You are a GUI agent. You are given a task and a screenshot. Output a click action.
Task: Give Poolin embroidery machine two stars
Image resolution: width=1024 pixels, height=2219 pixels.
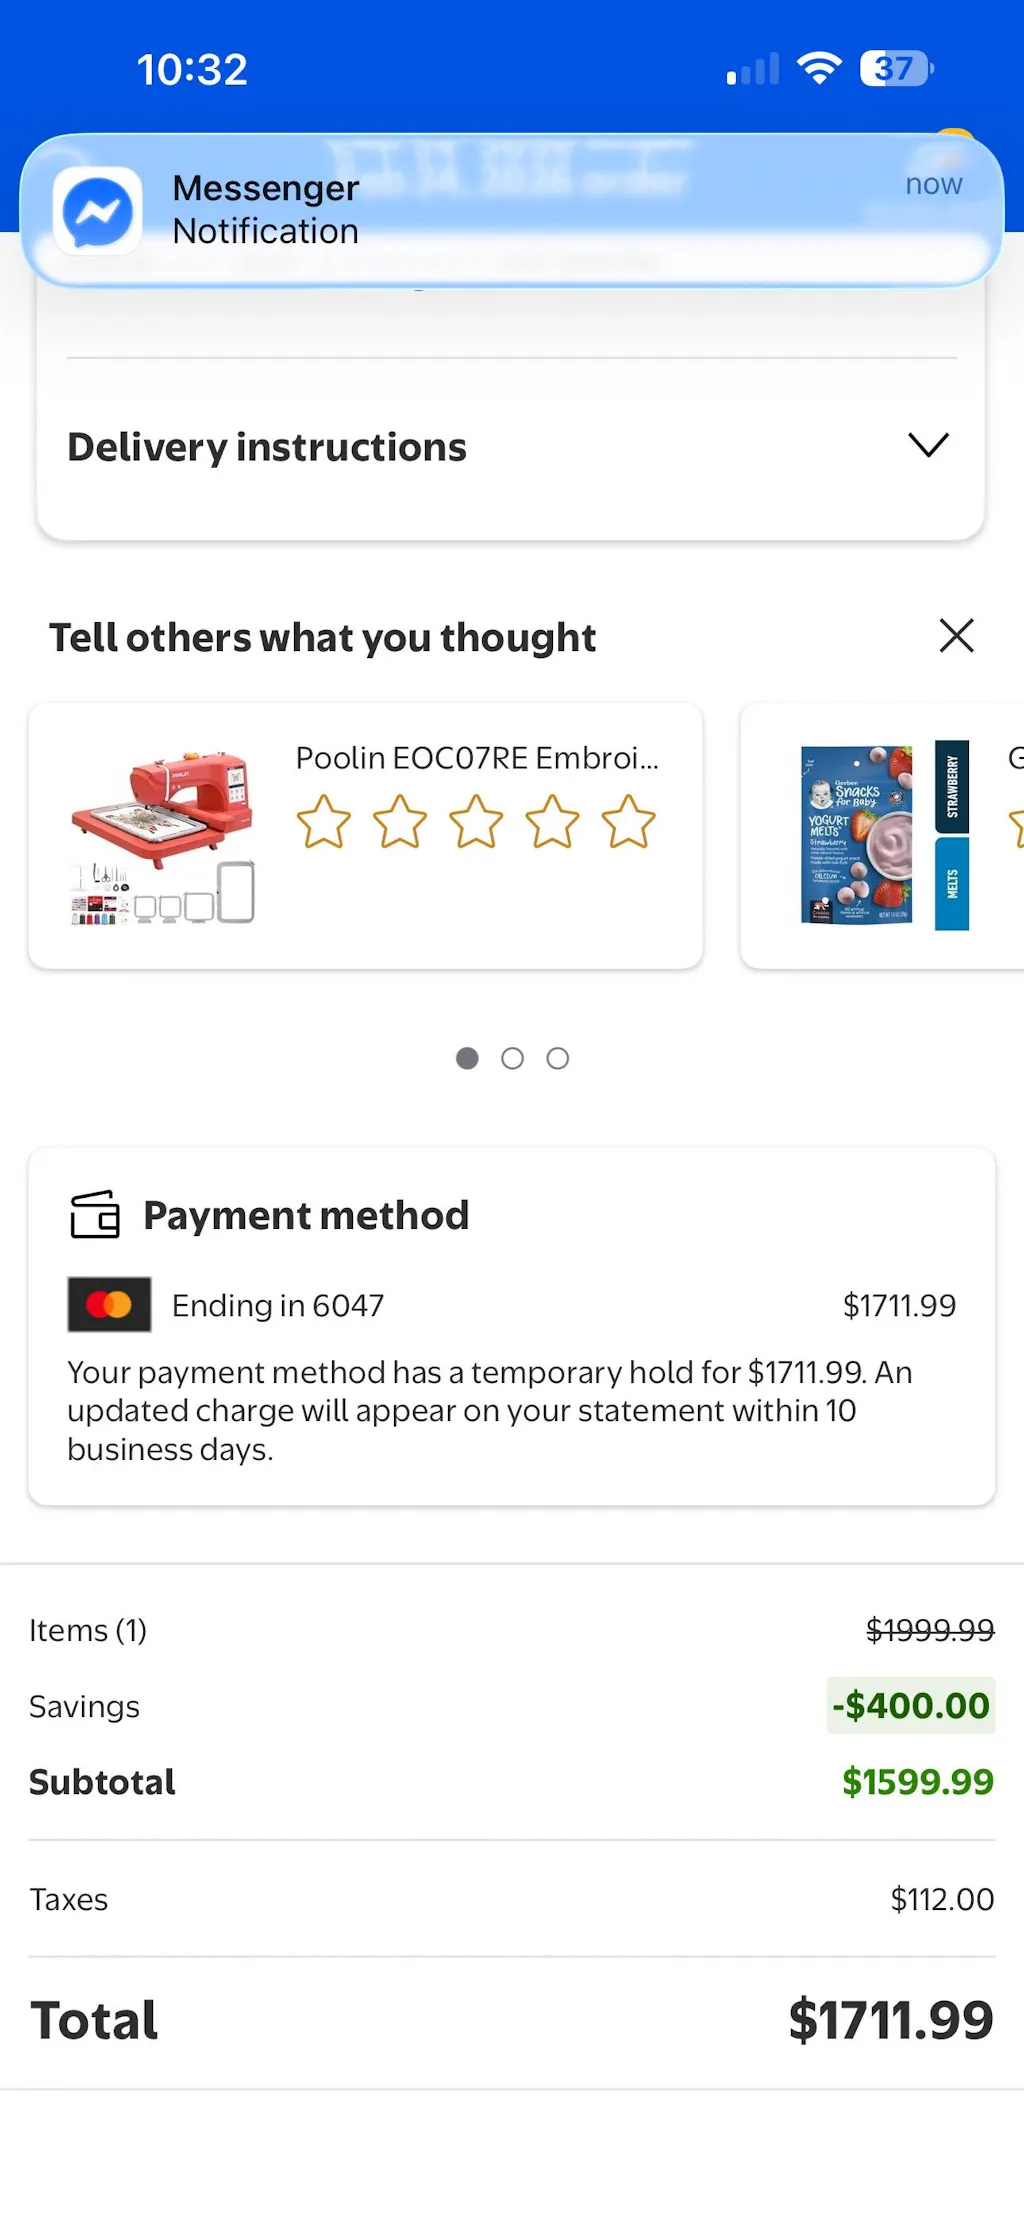[400, 822]
